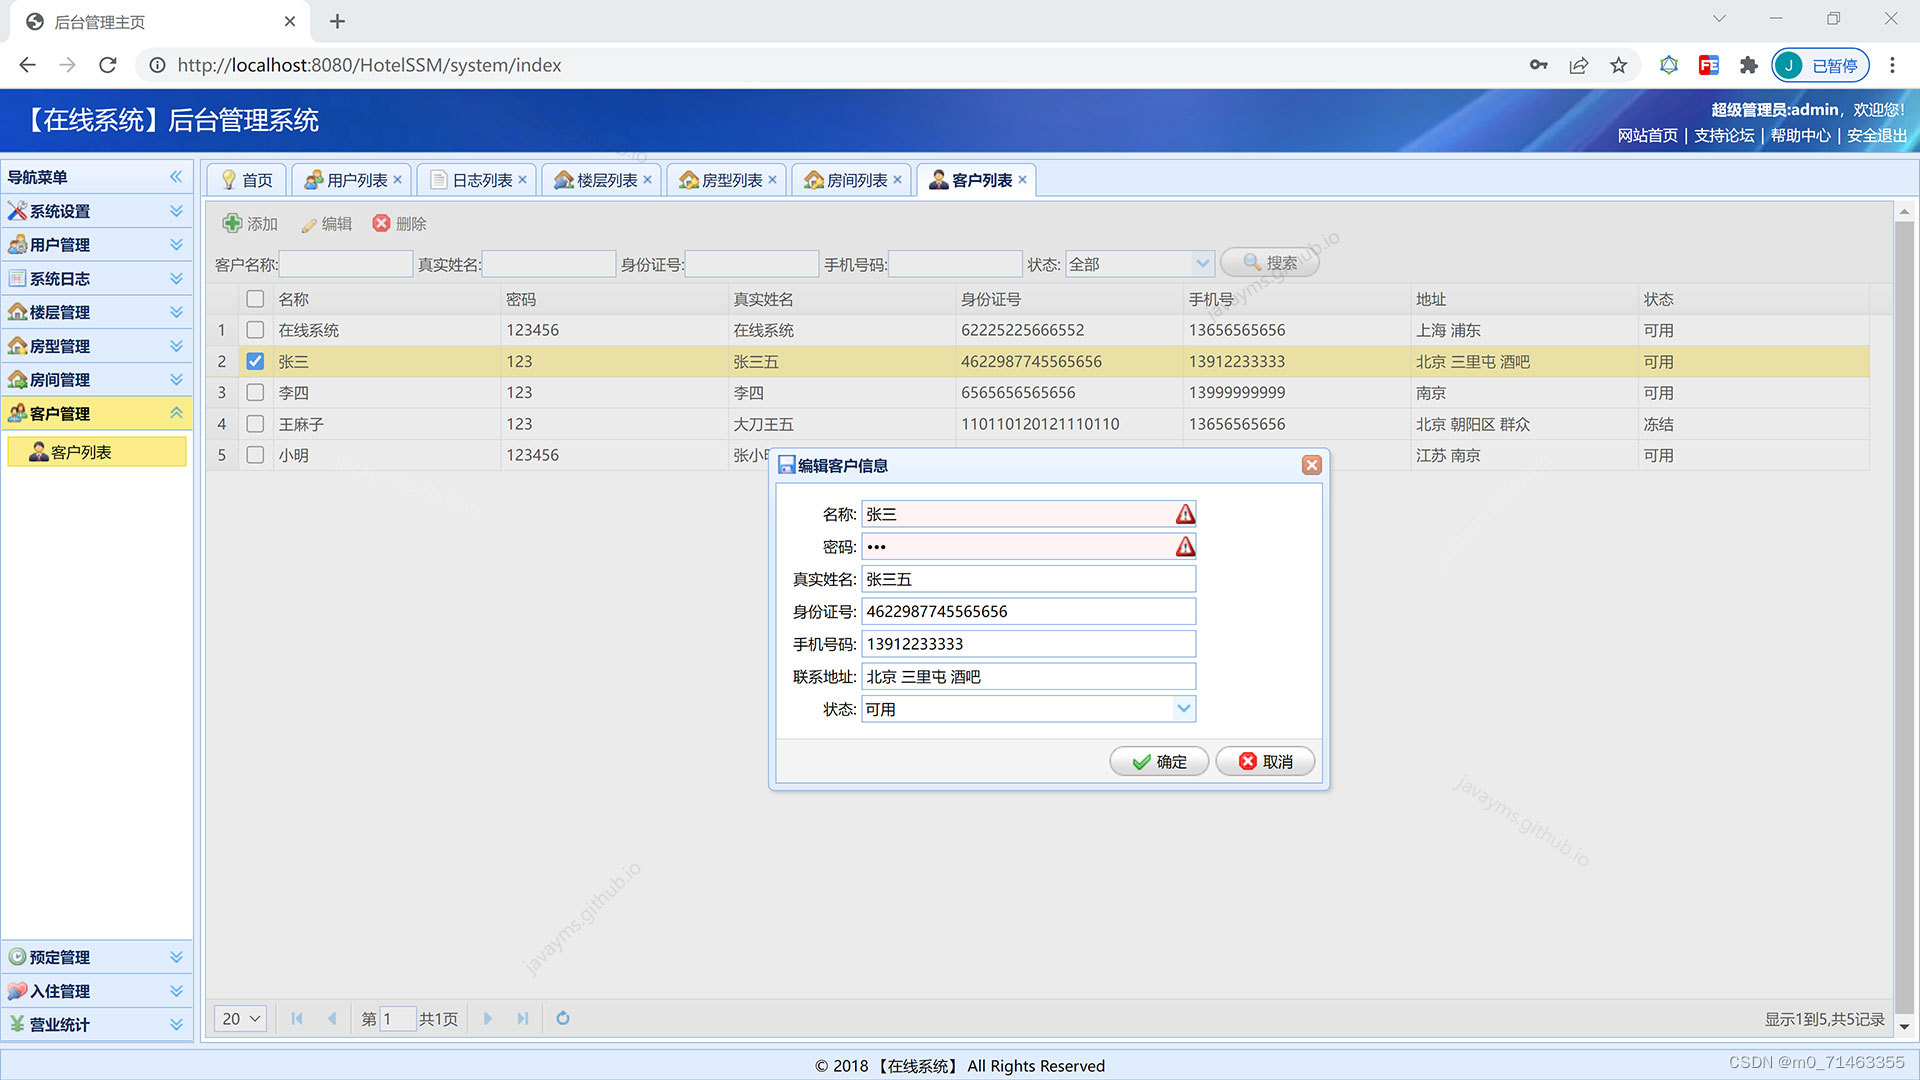Click the pagination refresh icon
Screen dimensions: 1920x1080
tap(563, 1018)
